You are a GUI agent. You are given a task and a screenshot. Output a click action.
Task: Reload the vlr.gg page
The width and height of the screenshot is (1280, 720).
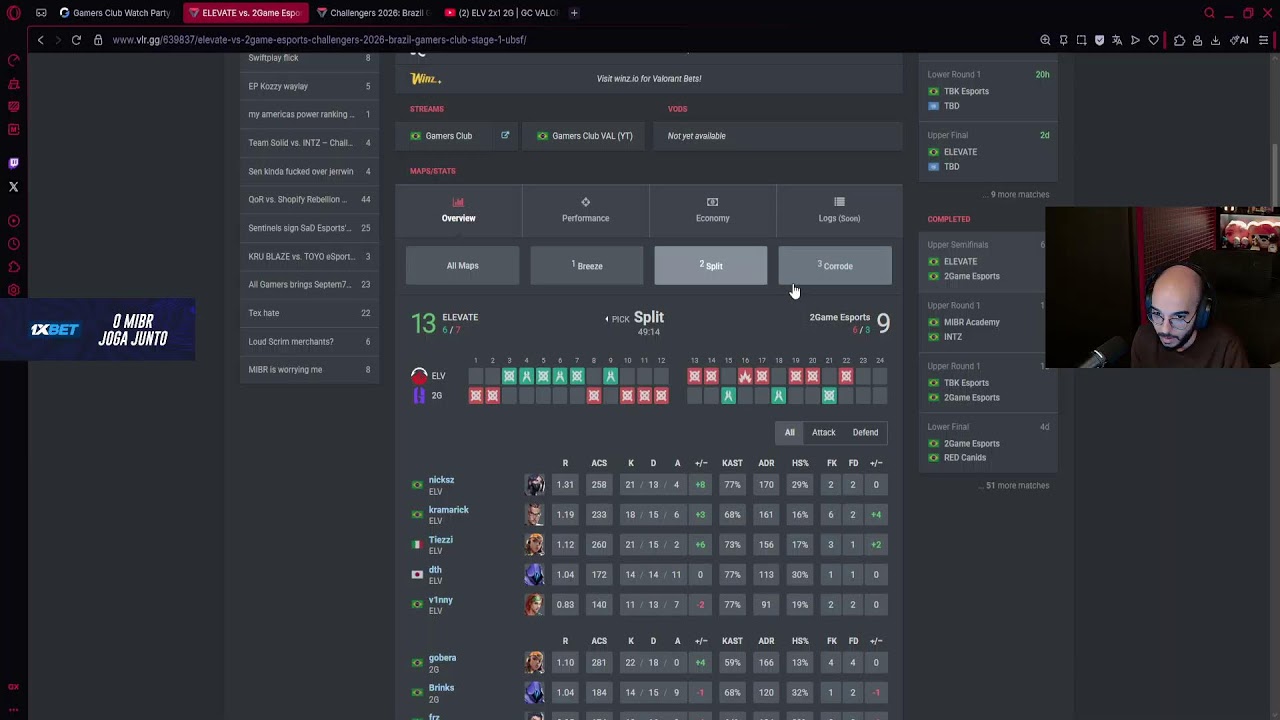[x=76, y=40]
